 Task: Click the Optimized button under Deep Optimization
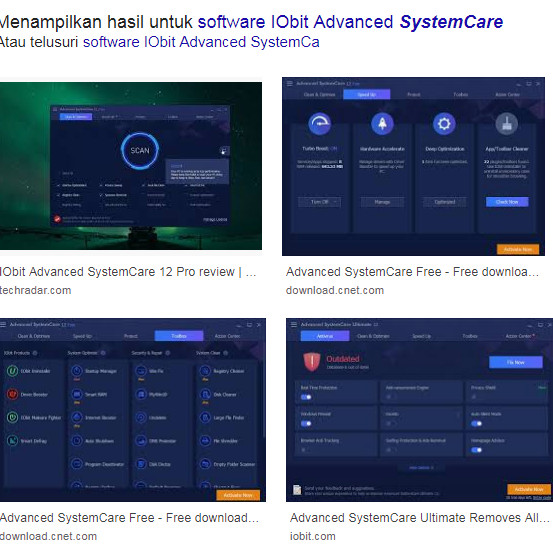[x=444, y=202]
